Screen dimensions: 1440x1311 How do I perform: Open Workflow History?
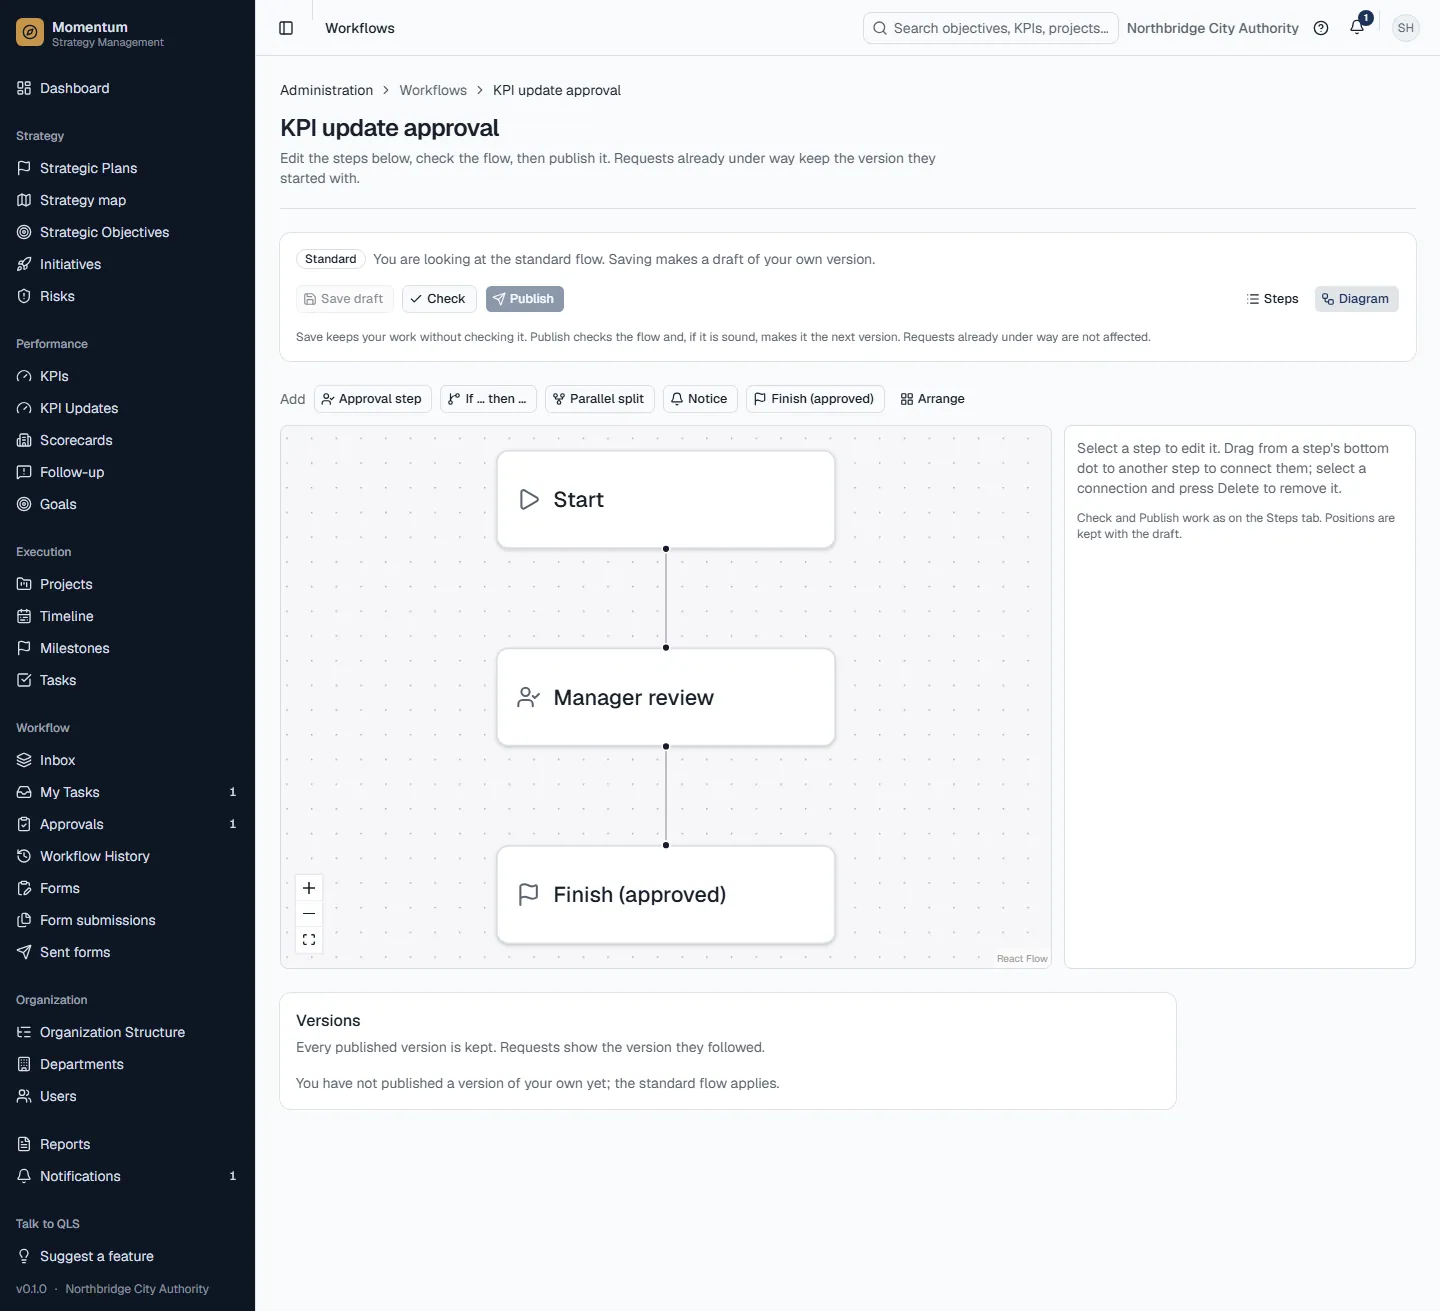coord(128,856)
